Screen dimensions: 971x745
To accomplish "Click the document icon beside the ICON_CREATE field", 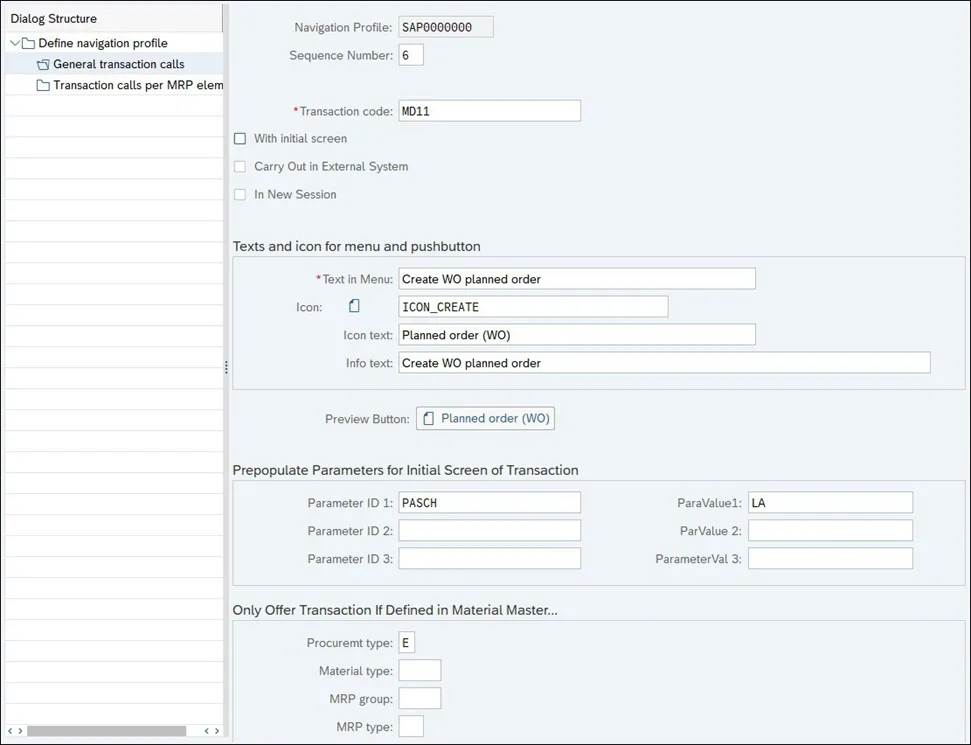I will (x=354, y=307).
